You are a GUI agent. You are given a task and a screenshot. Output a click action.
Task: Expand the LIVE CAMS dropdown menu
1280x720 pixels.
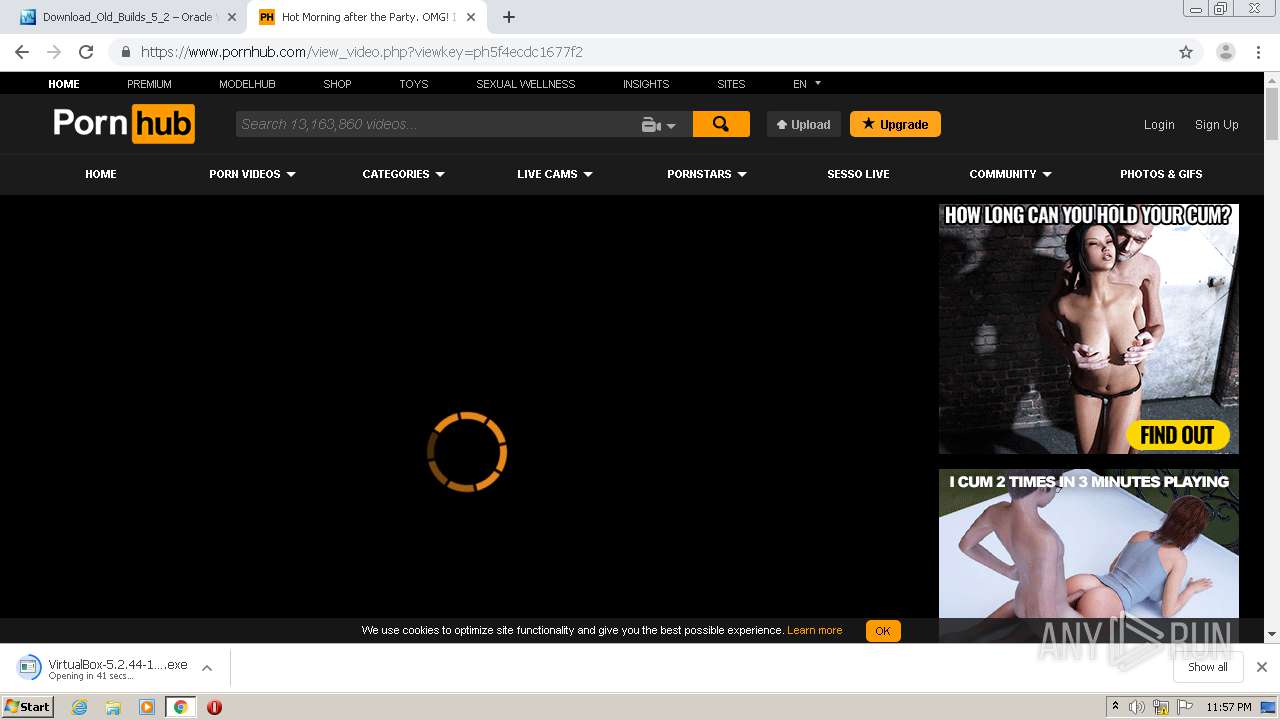pos(555,174)
